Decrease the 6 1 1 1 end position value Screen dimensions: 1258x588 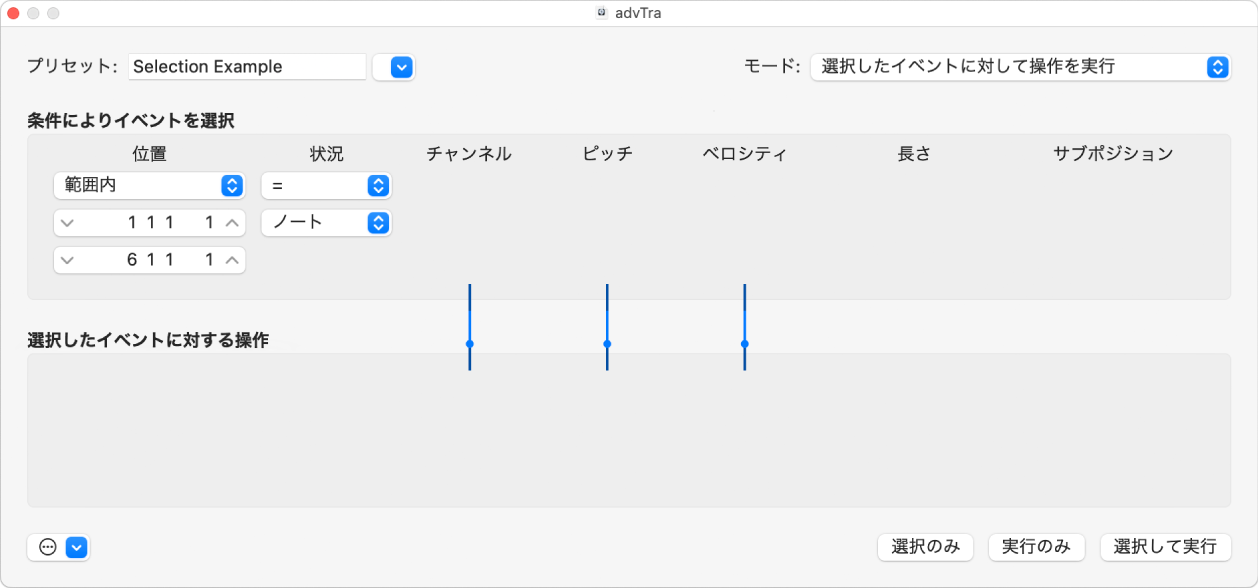[x=68, y=260]
